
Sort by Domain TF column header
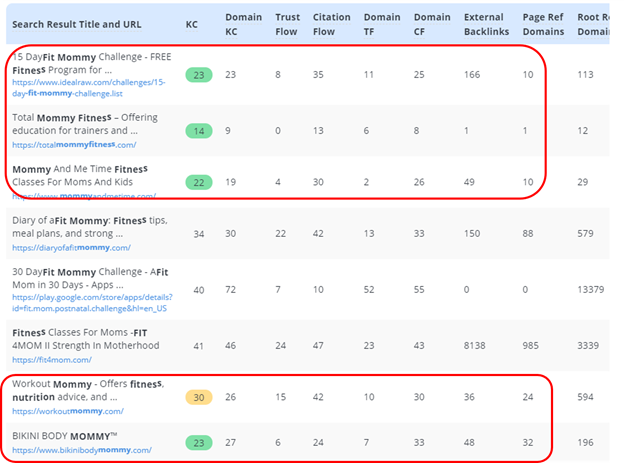coord(382,24)
